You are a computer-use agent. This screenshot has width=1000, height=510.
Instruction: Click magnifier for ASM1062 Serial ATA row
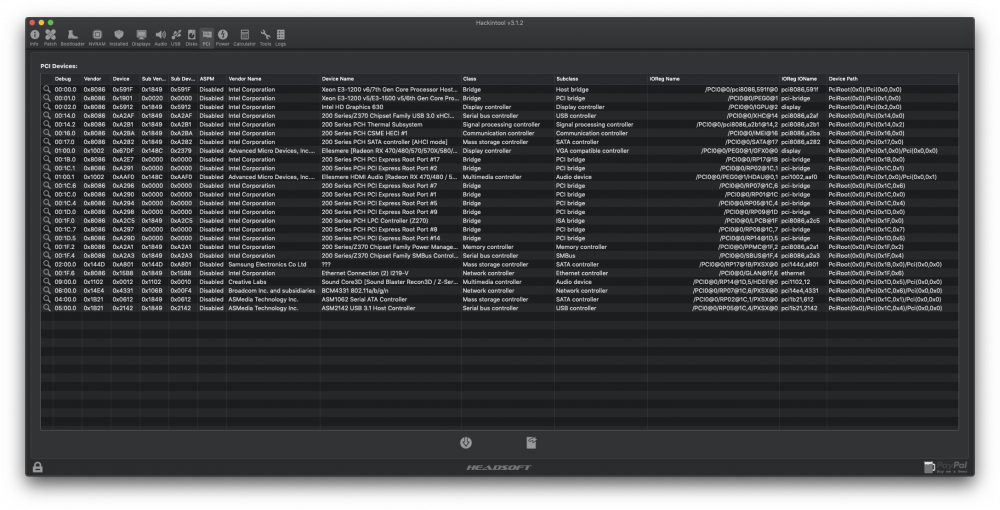[x=47, y=299]
